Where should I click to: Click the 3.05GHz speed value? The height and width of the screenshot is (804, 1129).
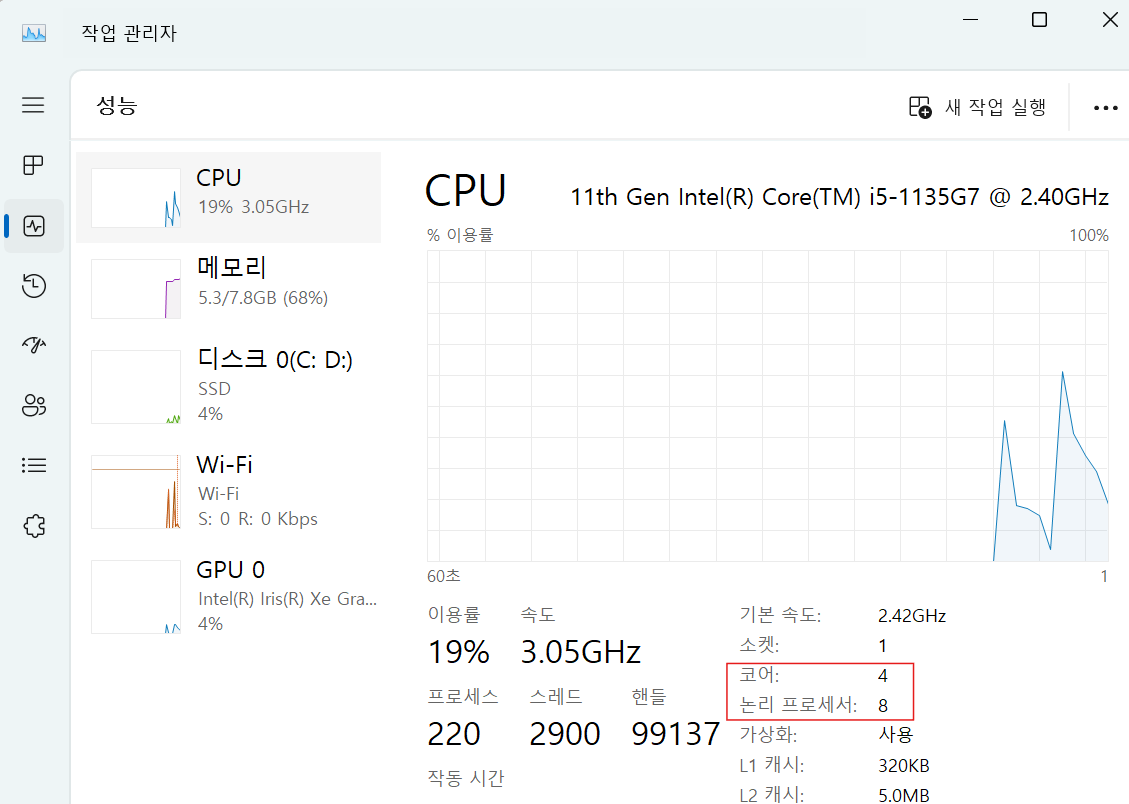pos(580,652)
